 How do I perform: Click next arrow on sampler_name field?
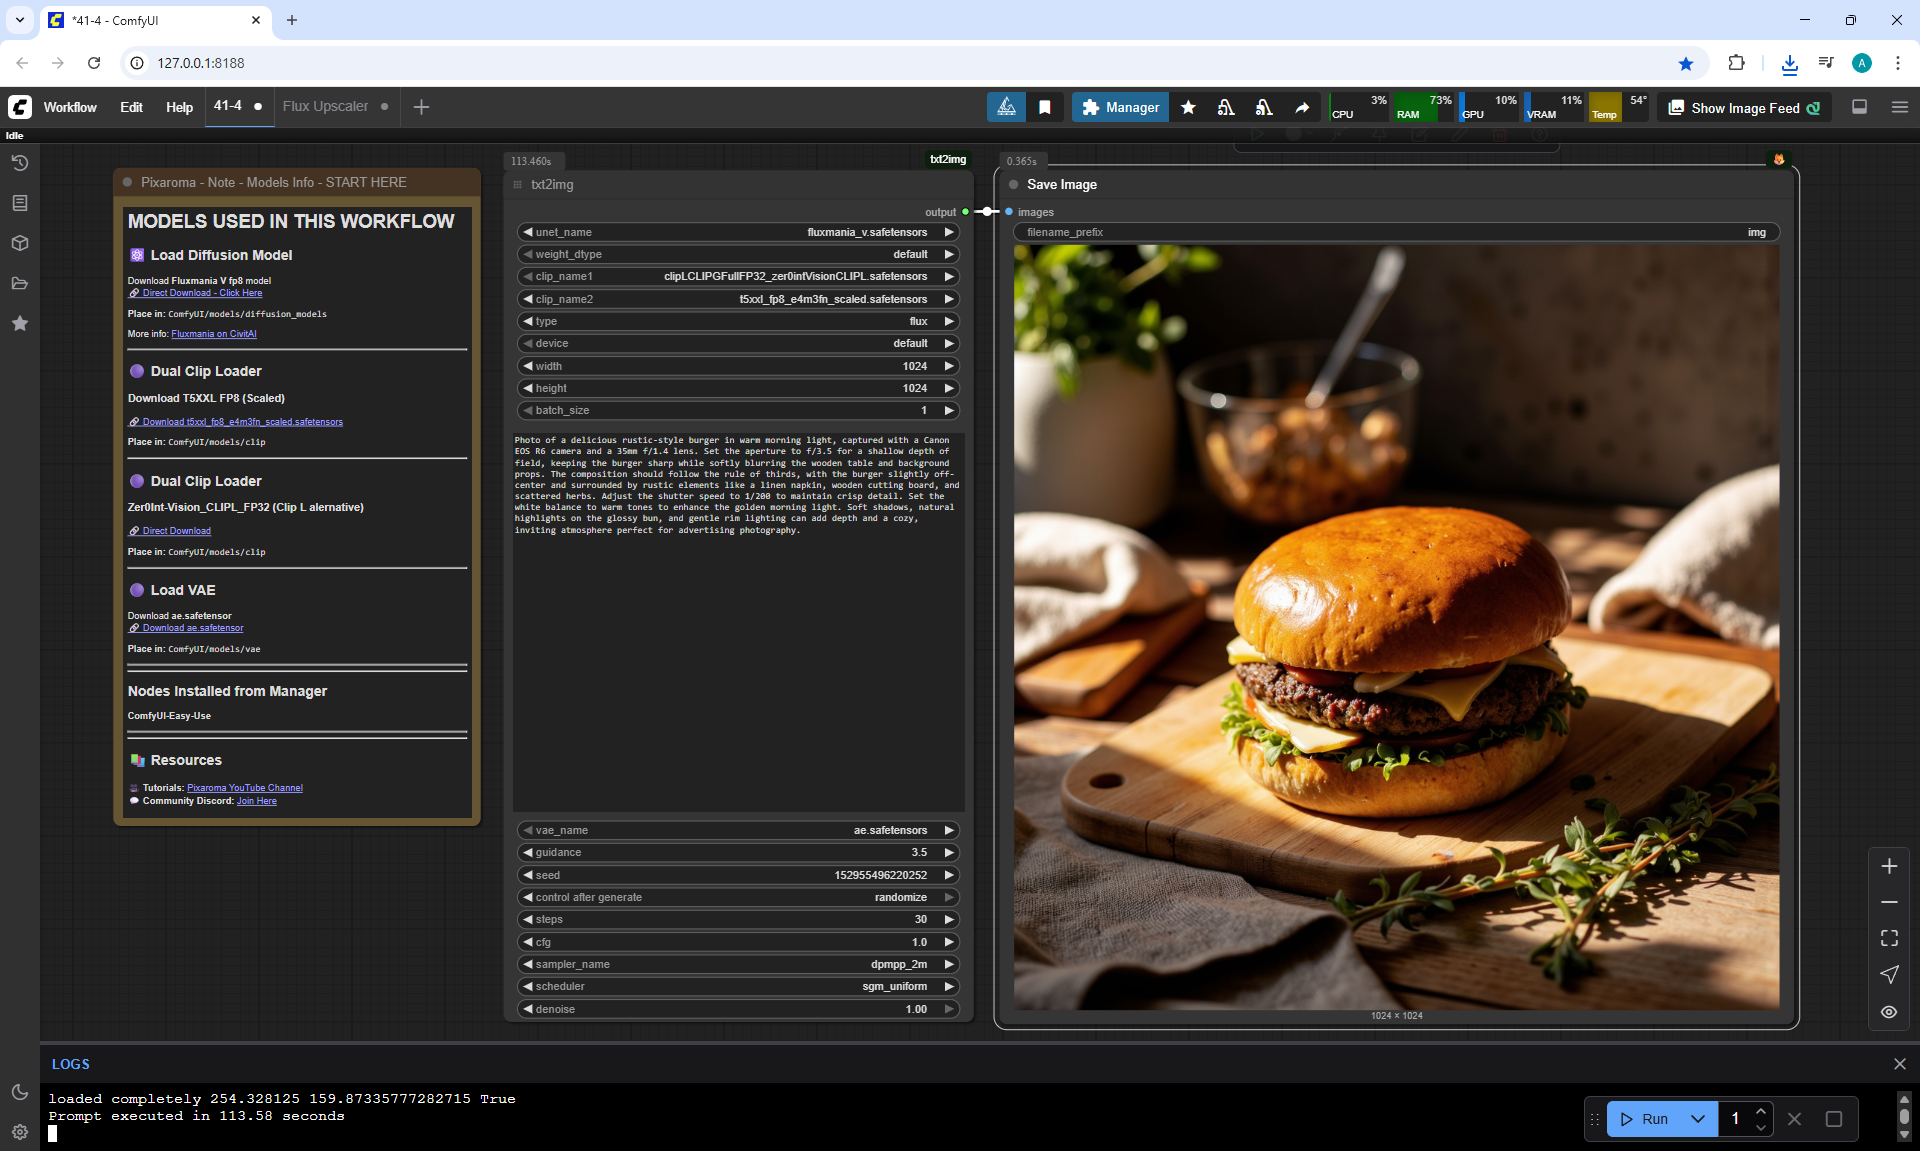click(x=948, y=964)
